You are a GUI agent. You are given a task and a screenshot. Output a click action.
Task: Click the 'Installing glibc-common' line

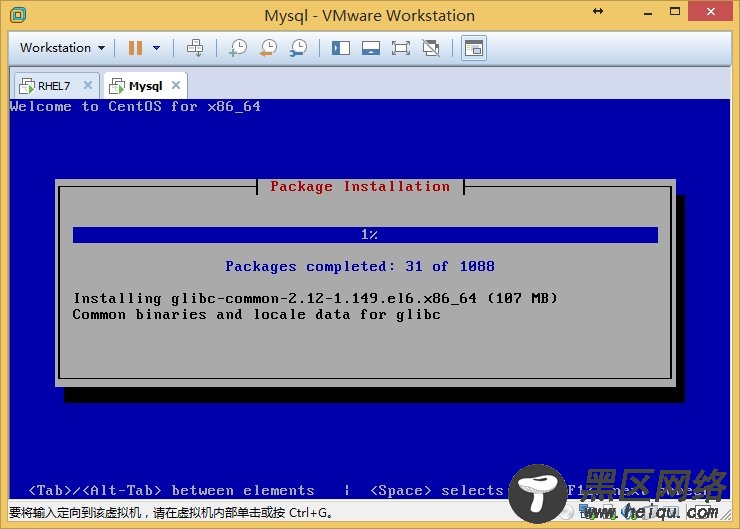(315, 298)
